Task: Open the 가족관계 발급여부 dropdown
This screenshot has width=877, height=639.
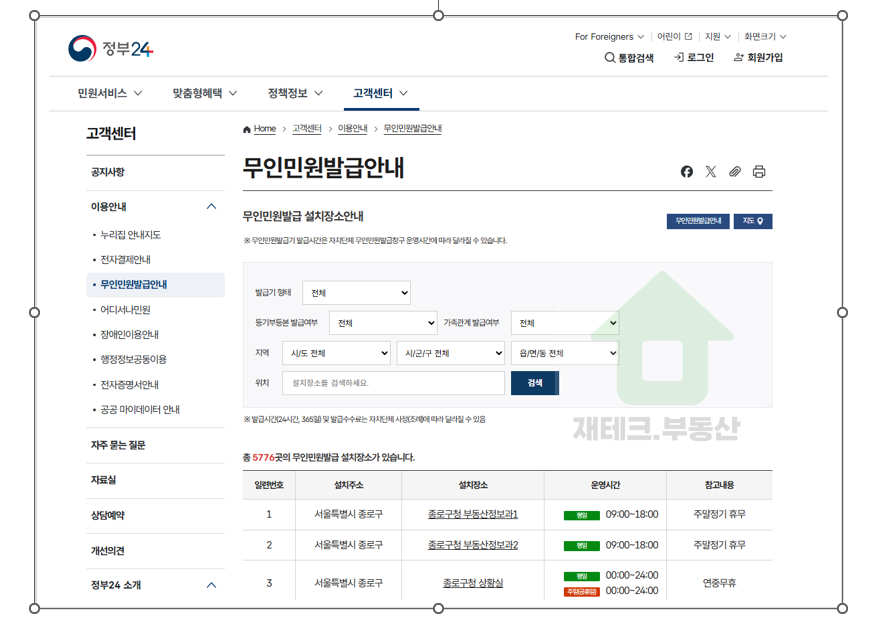Action: coord(564,323)
